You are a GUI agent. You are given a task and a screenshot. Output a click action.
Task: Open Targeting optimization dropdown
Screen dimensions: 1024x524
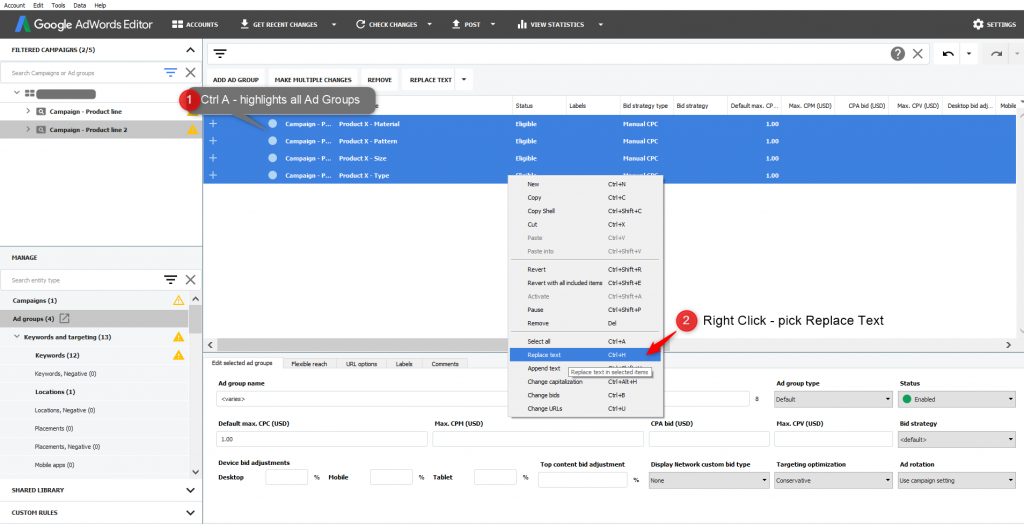(833, 480)
